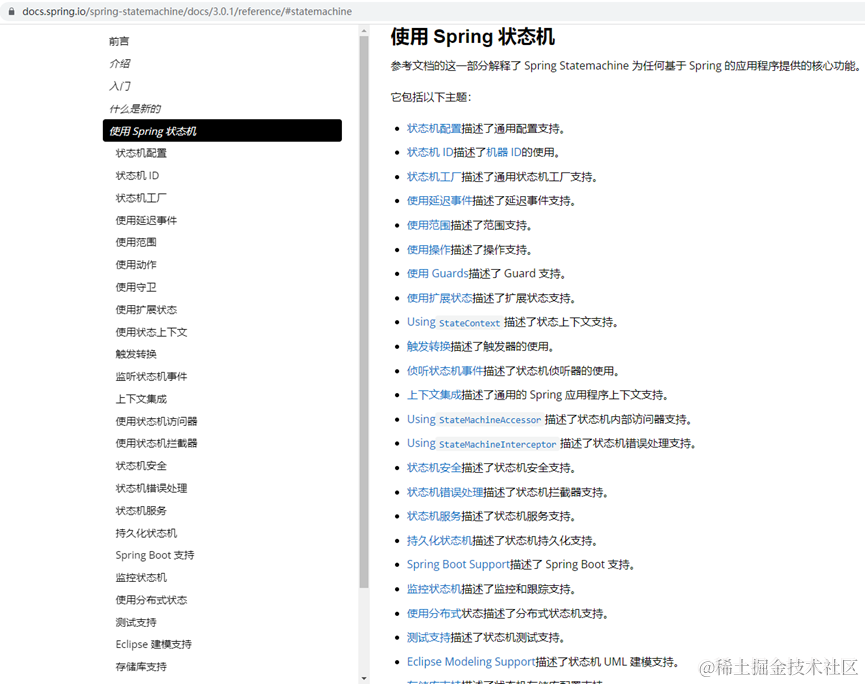
Task: Go to 状态机错误处理 in sidebar
Action: point(151,488)
